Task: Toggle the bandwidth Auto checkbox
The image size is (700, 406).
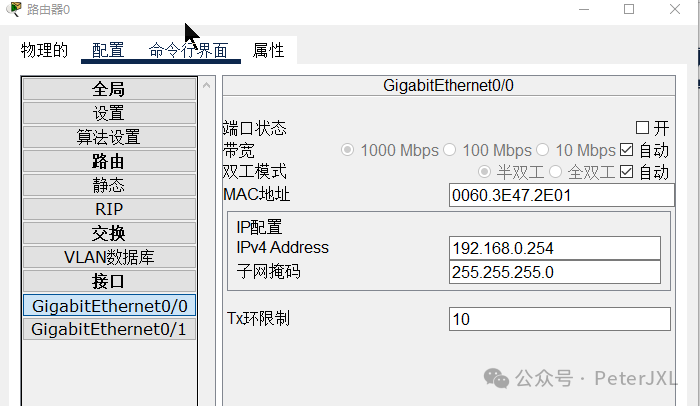Action: pyautogui.click(x=627, y=150)
